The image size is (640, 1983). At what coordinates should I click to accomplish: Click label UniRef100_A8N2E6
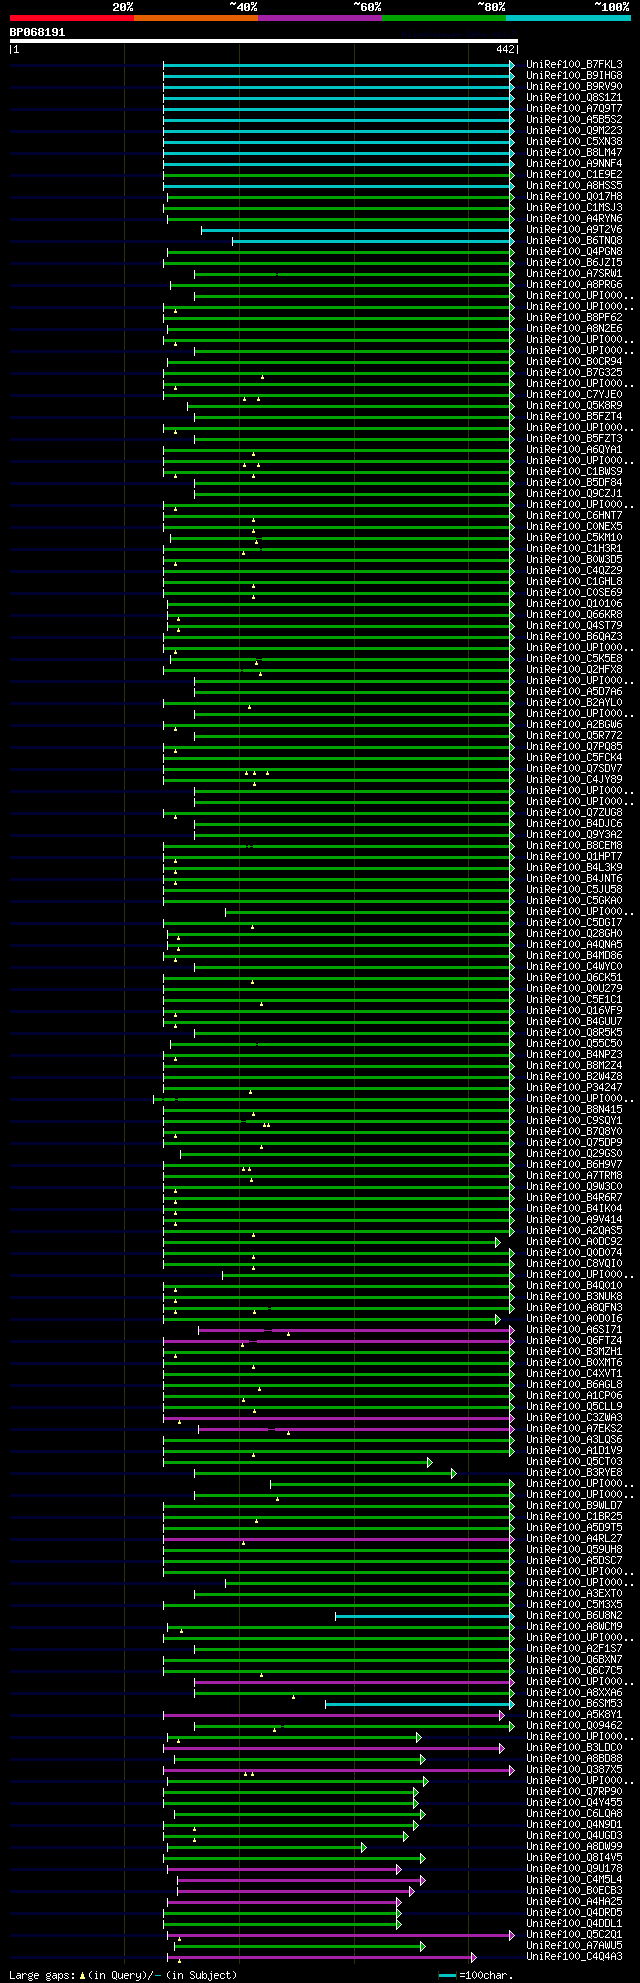[x=574, y=329]
